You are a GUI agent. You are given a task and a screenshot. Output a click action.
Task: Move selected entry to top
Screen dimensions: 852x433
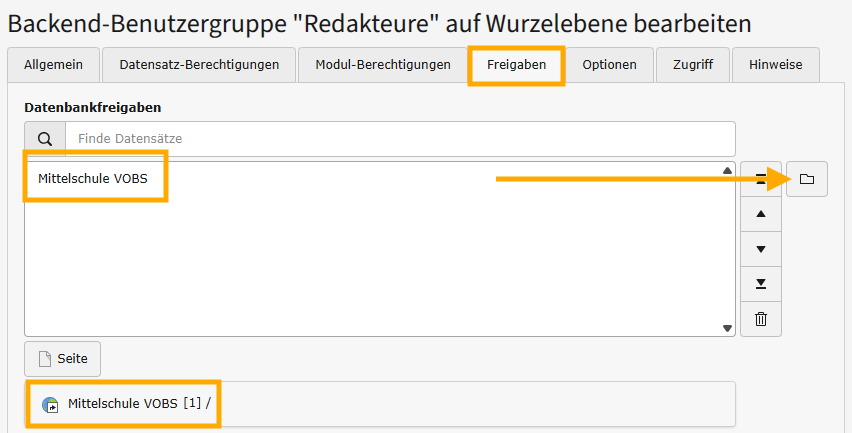click(761, 179)
